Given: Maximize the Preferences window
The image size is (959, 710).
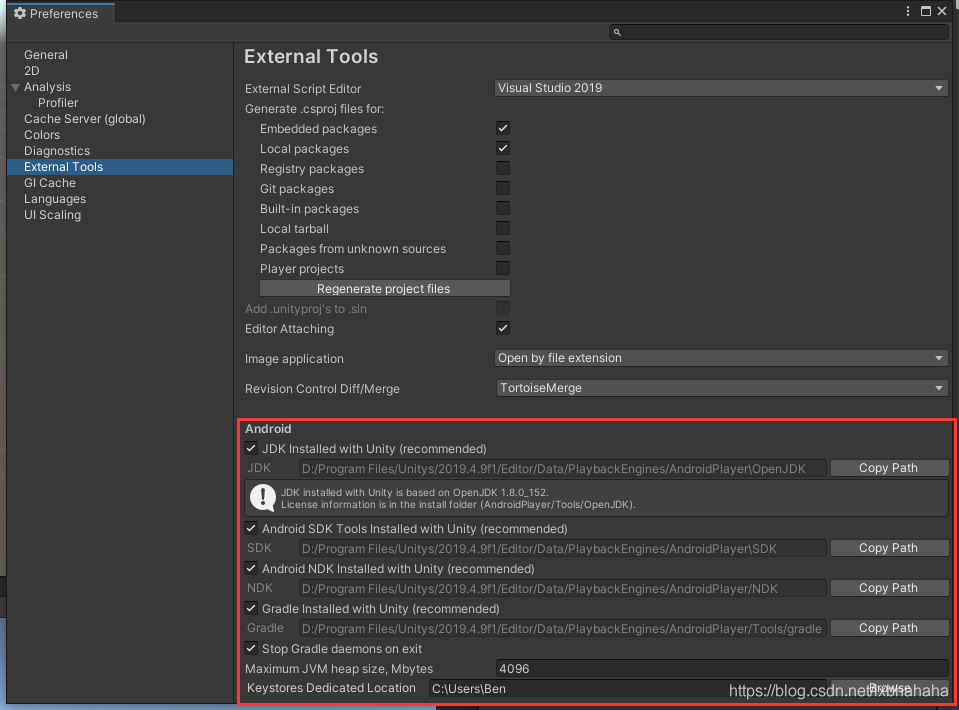Looking at the screenshot, I should click(925, 11).
